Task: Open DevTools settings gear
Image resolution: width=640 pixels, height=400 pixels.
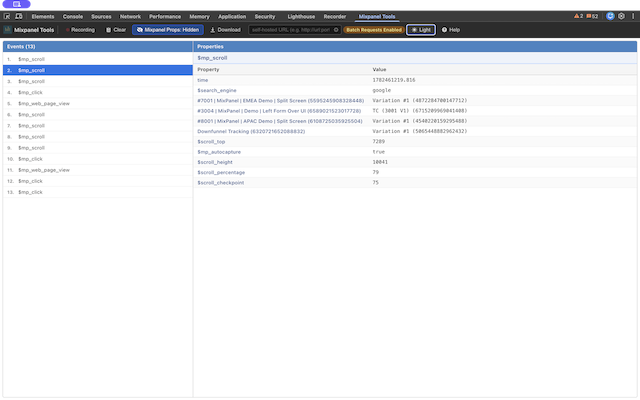Action: click(x=621, y=16)
